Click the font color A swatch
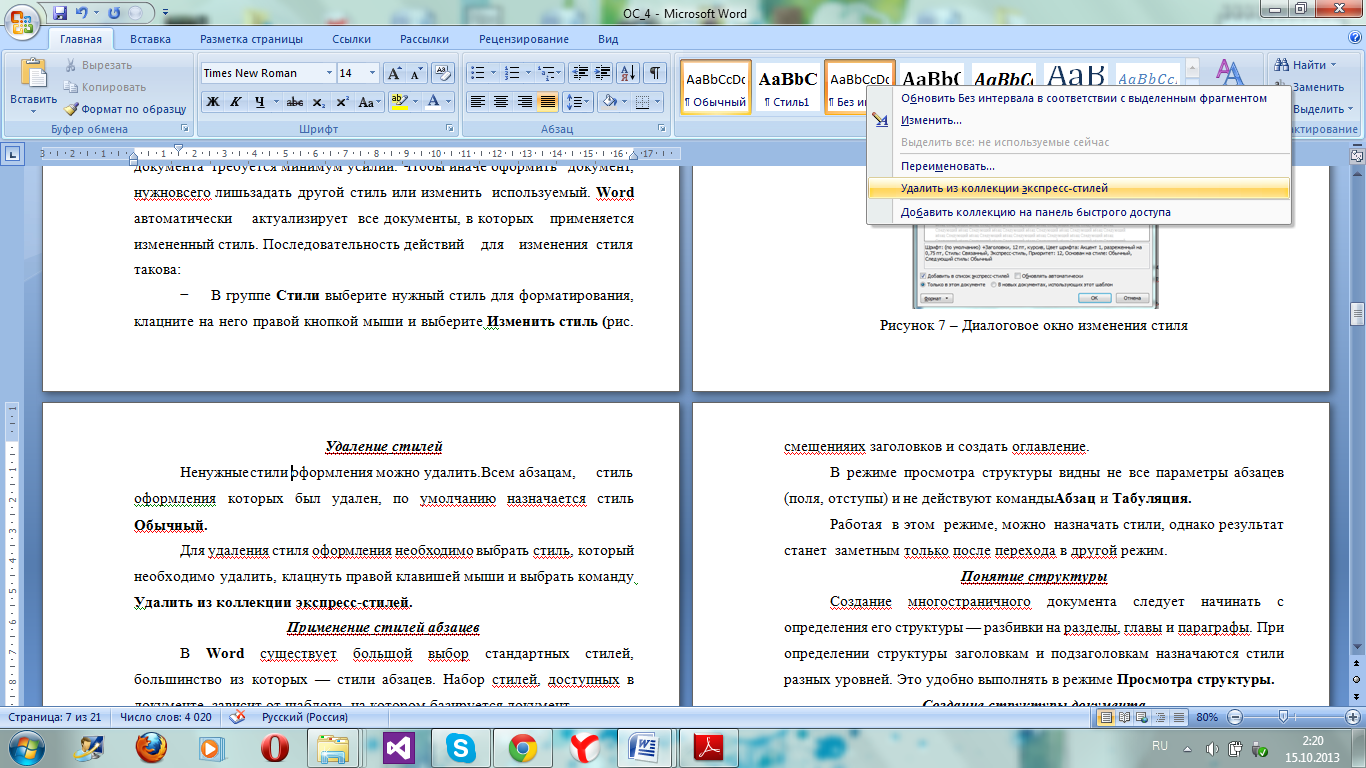1366x768 pixels. tap(433, 102)
